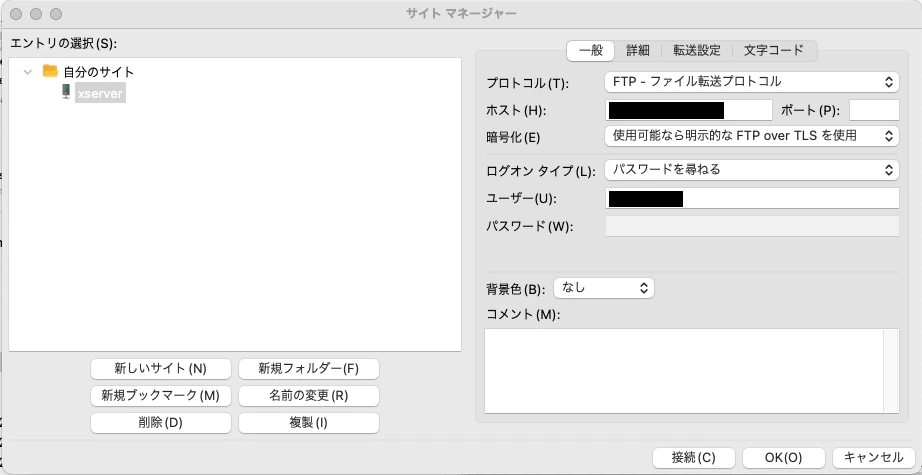Open the 詳細 tab
The image size is (922, 475).
[x=637, y=51]
